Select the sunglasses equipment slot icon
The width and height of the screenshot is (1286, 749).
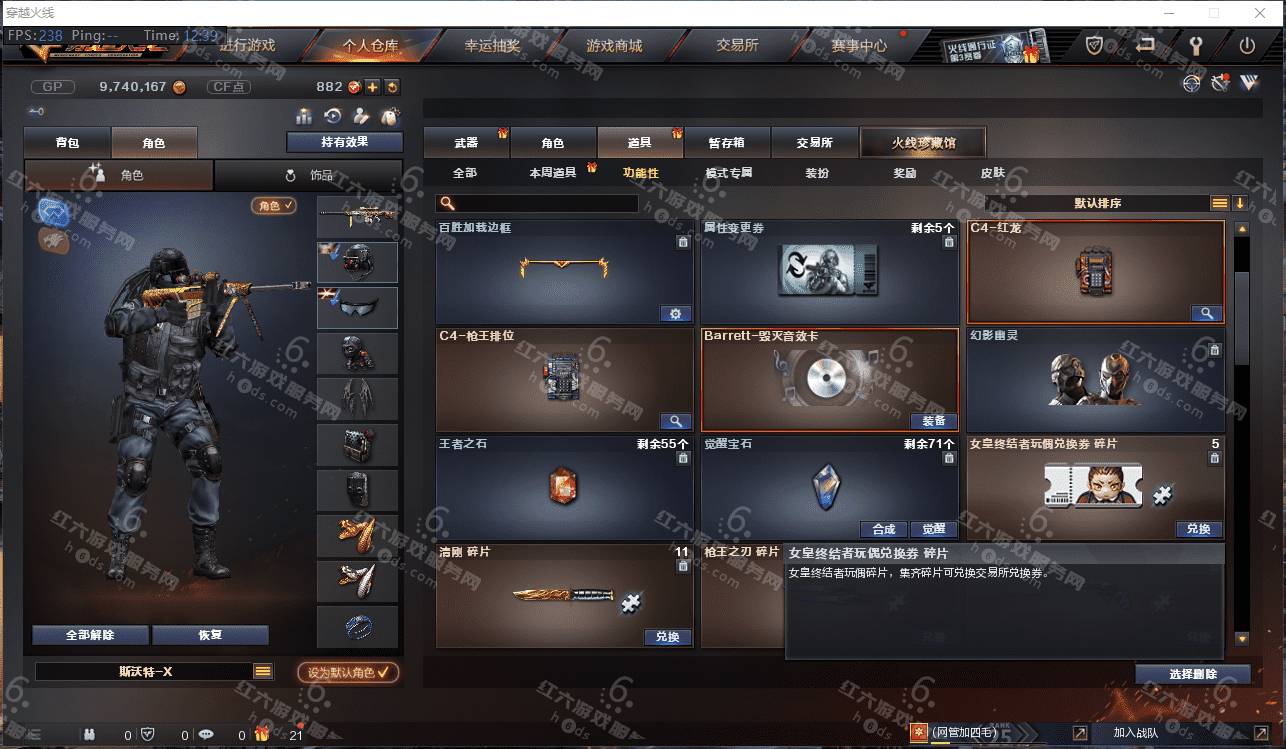(357, 308)
